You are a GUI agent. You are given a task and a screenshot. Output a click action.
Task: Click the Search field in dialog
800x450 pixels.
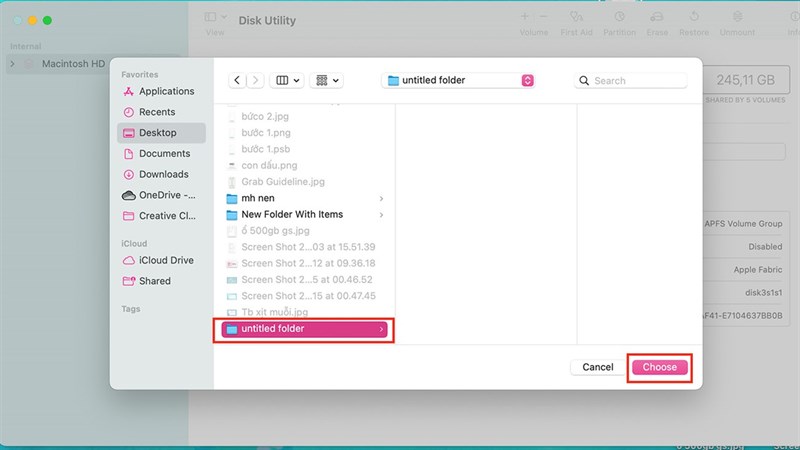click(631, 81)
